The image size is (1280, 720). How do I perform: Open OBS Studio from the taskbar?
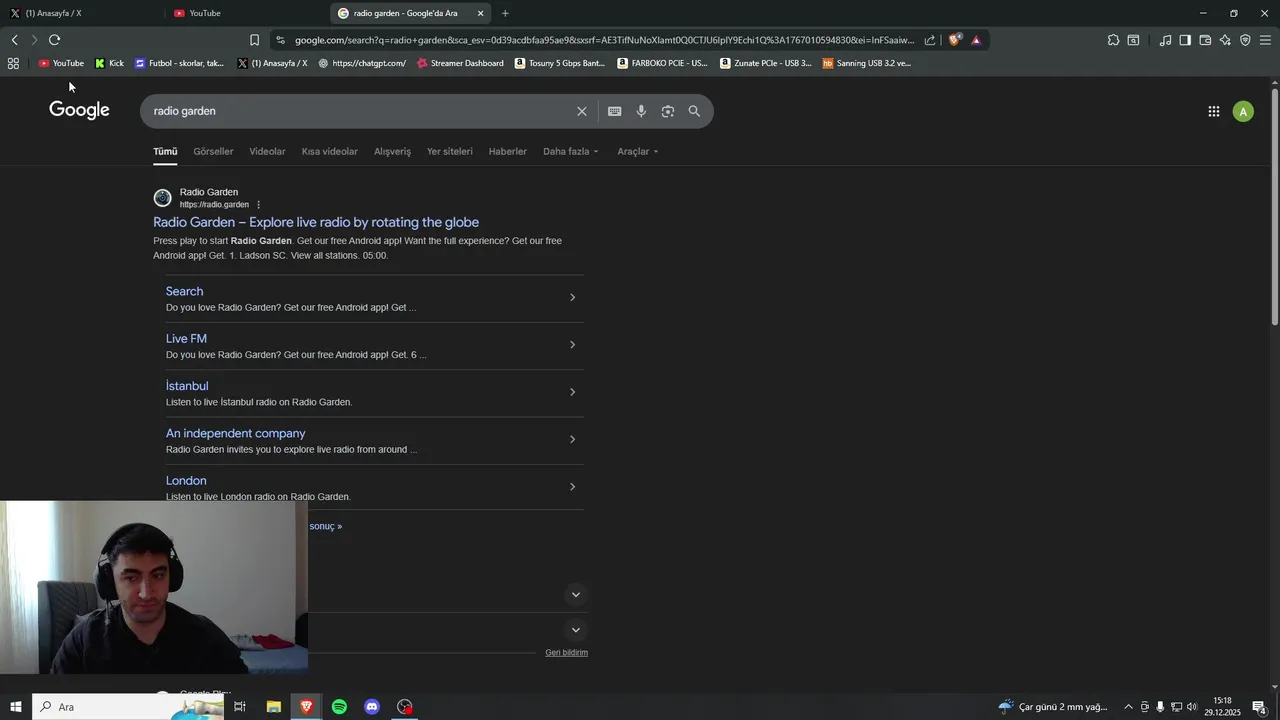point(405,707)
